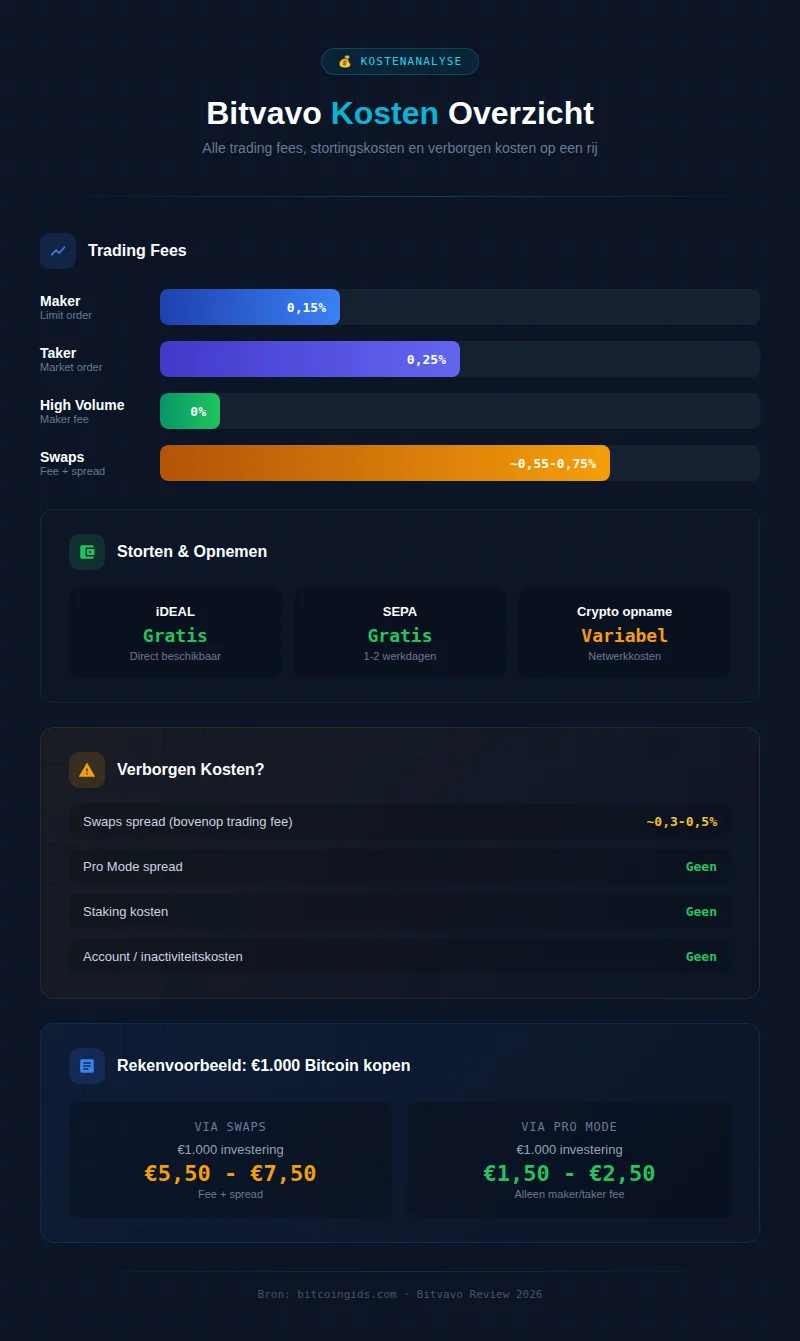Screen dimensions: 800x1341
Task: Open the Via Swaps example card
Action: (x=230, y=1160)
